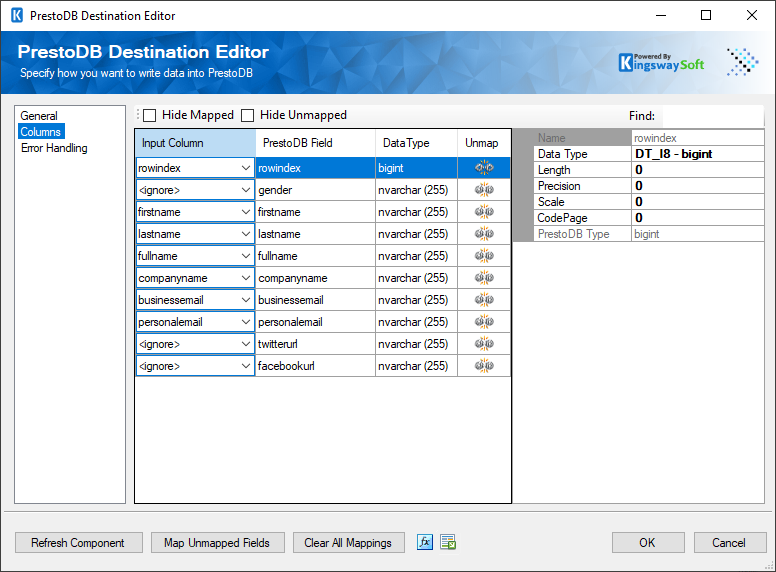Image resolution: width=776 pixels, height=572 pixels.
Task: Select the gender PrestoDB field cell
Action: [315, 190]
